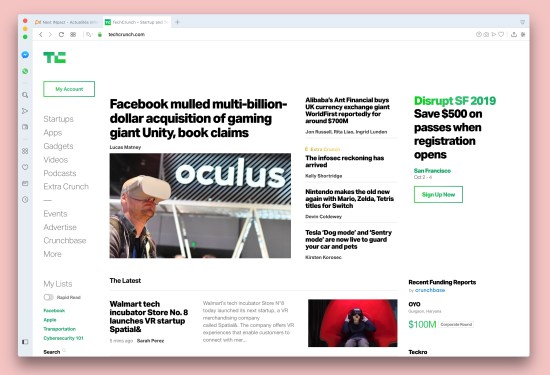Click the TC TechCrunch logo

coord(54,57)
